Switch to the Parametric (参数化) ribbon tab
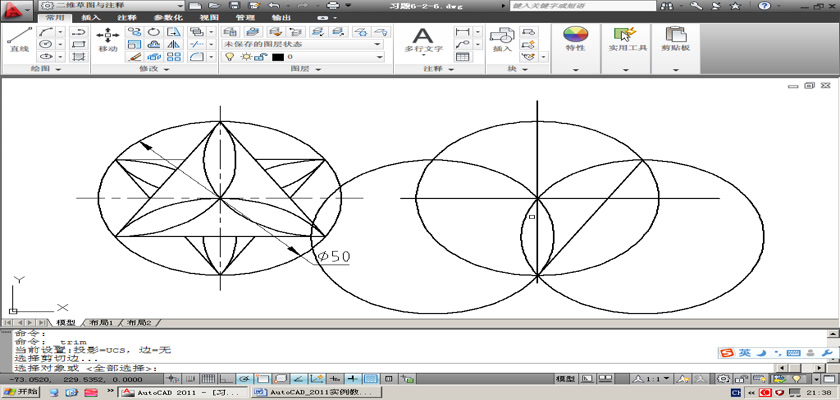This screenshot has width=840, height=400. point(167,18)
